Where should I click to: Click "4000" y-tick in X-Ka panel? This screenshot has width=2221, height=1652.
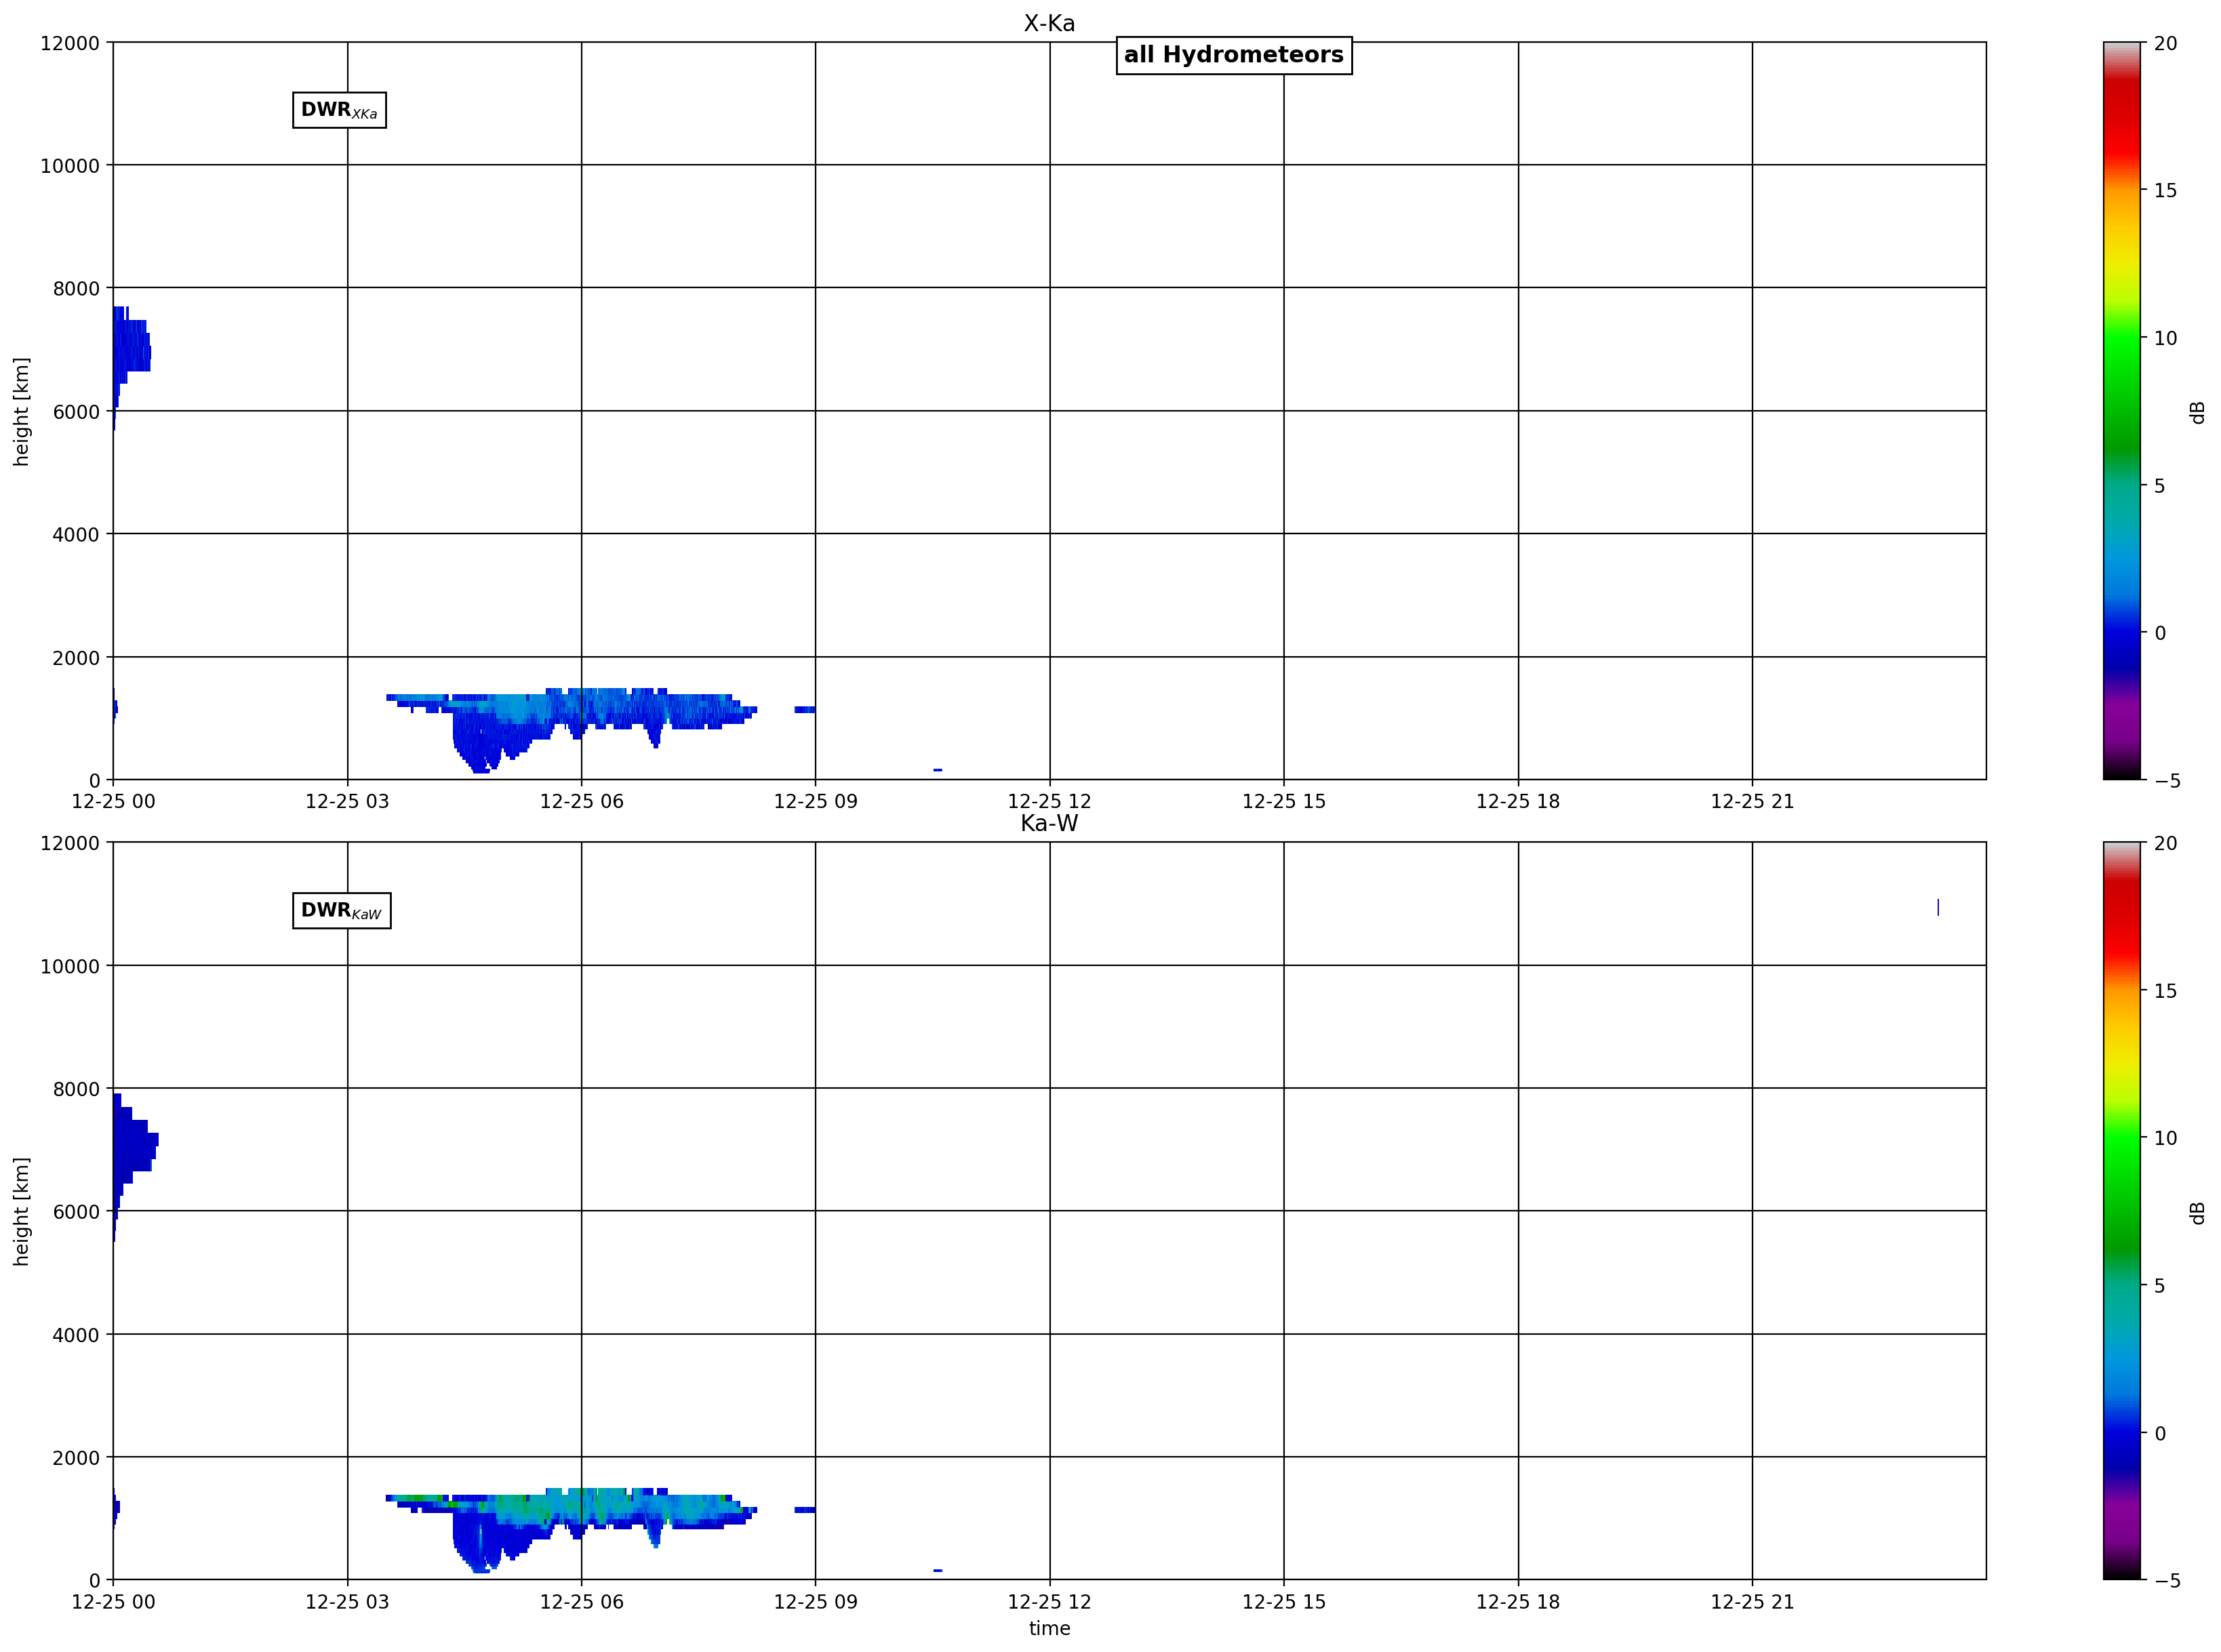click(76, 535)
